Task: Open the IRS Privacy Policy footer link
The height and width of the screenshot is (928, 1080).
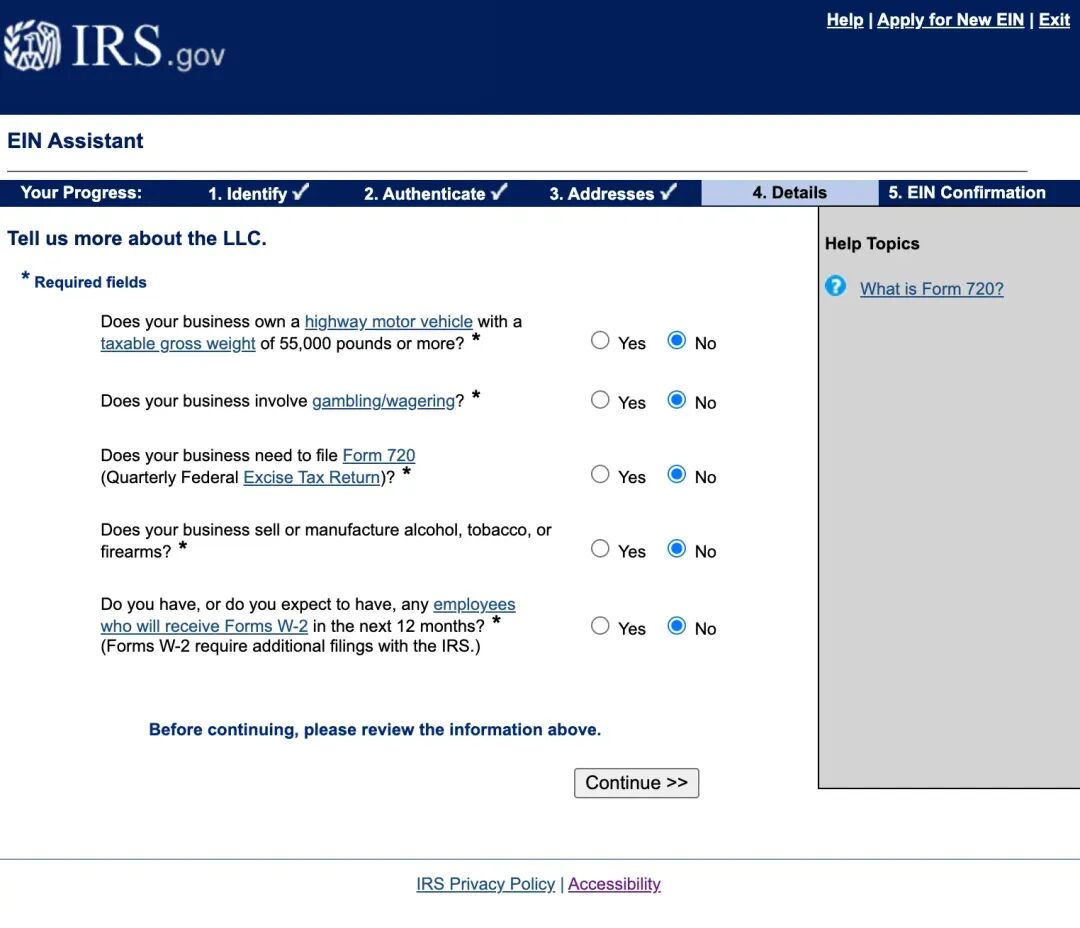Action: tap(485, 884)
